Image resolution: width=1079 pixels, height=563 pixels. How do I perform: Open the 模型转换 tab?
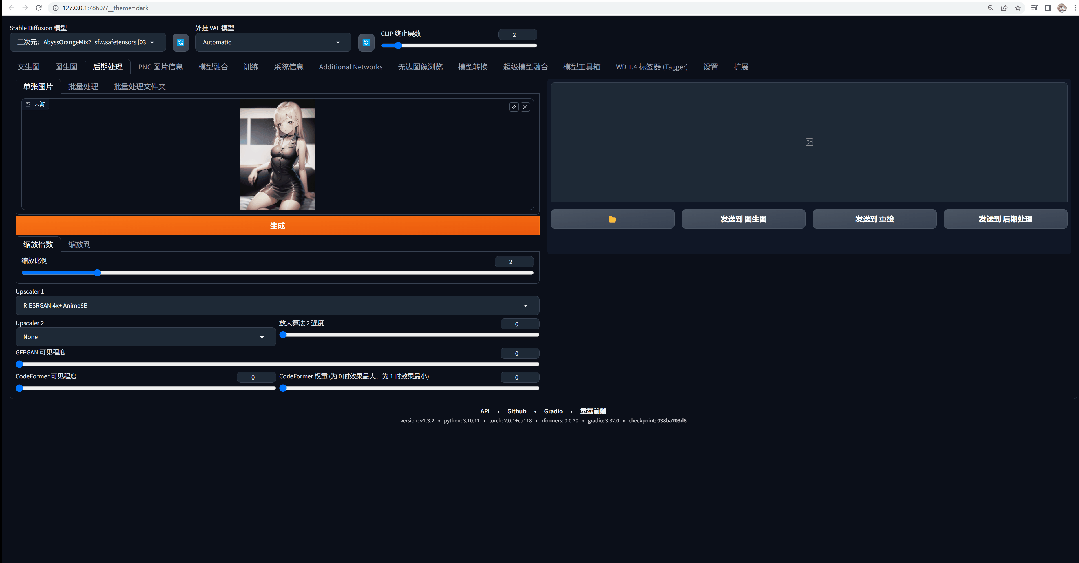click(473, 67)
